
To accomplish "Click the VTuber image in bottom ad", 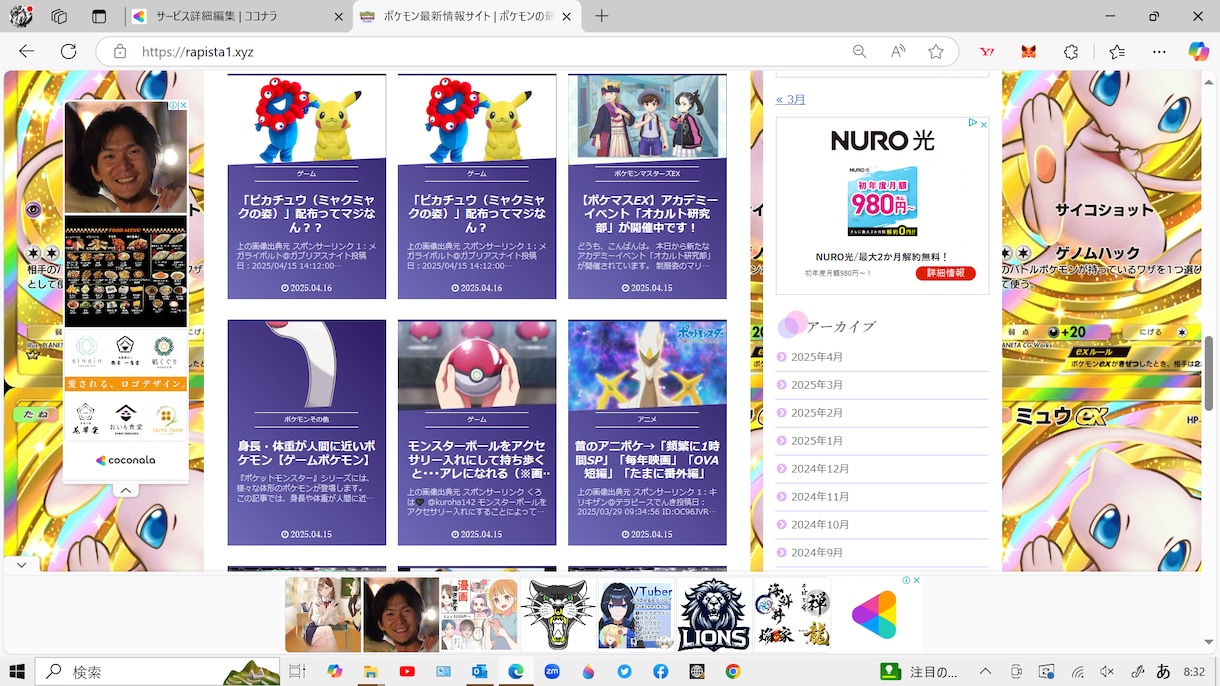I will point(635,614).
